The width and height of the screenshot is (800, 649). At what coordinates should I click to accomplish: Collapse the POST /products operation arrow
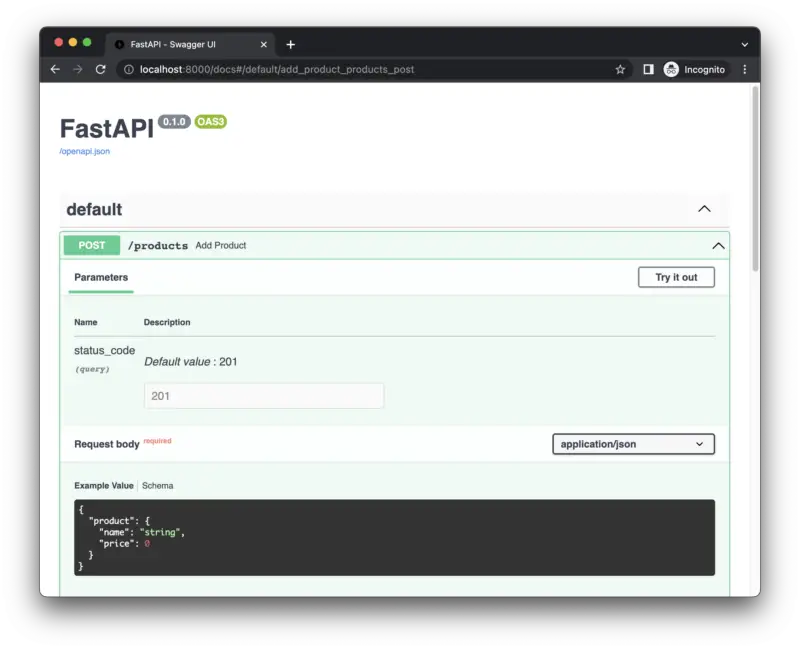click(718, 246)
